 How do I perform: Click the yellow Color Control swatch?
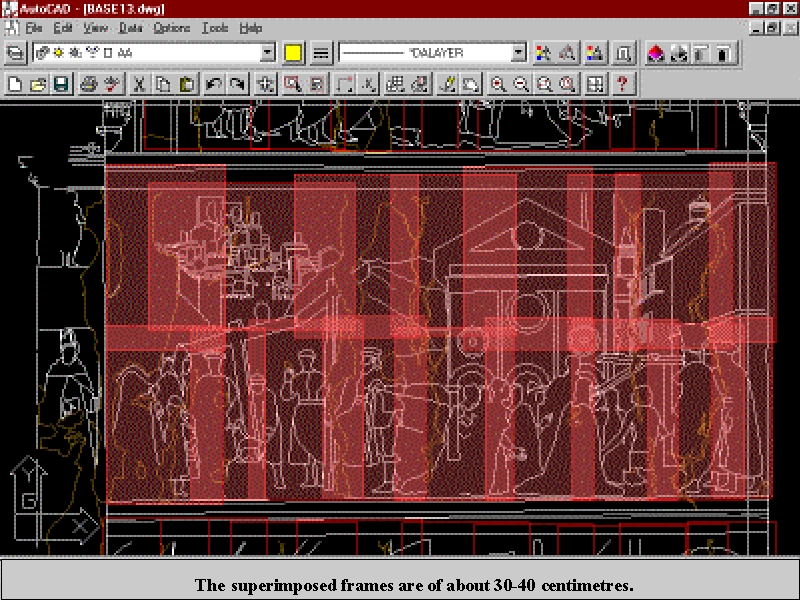click(293, 53)
